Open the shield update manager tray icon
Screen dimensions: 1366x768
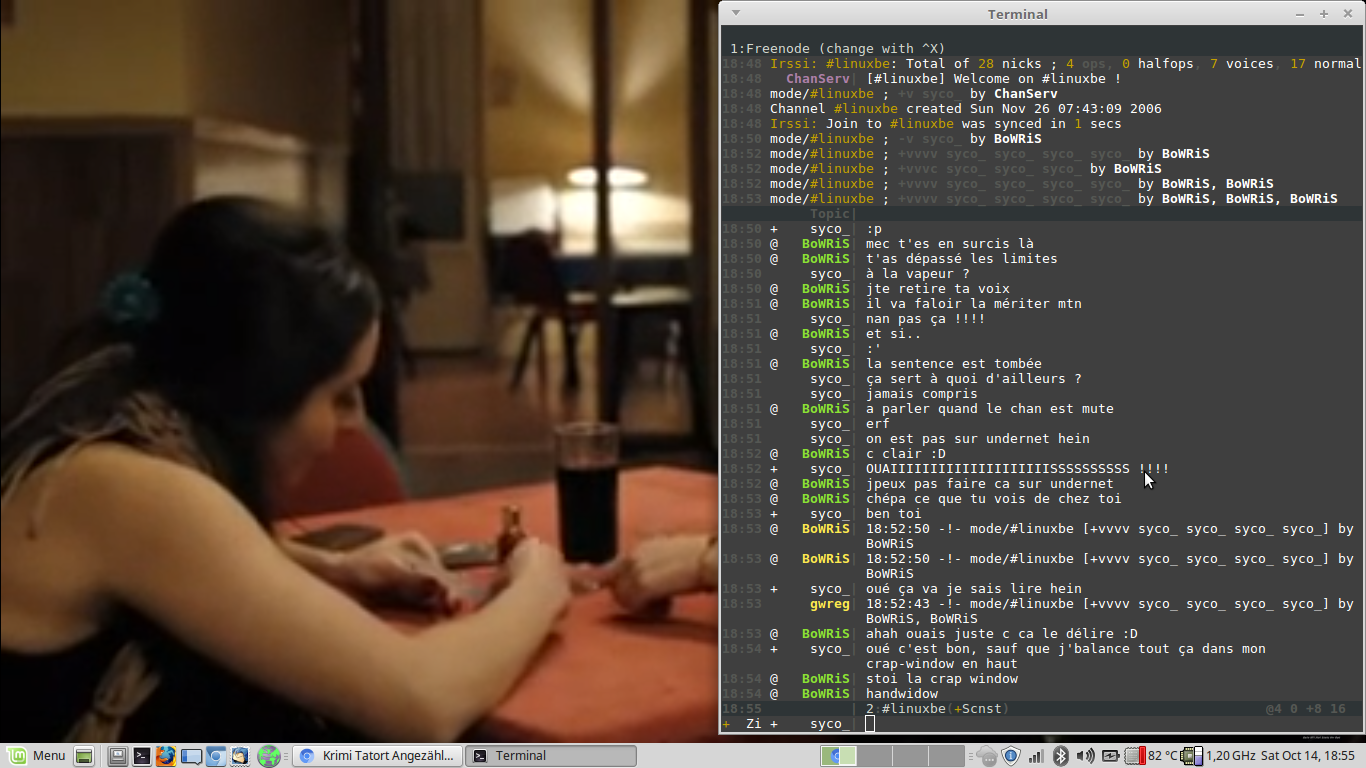coord(1011,756)
